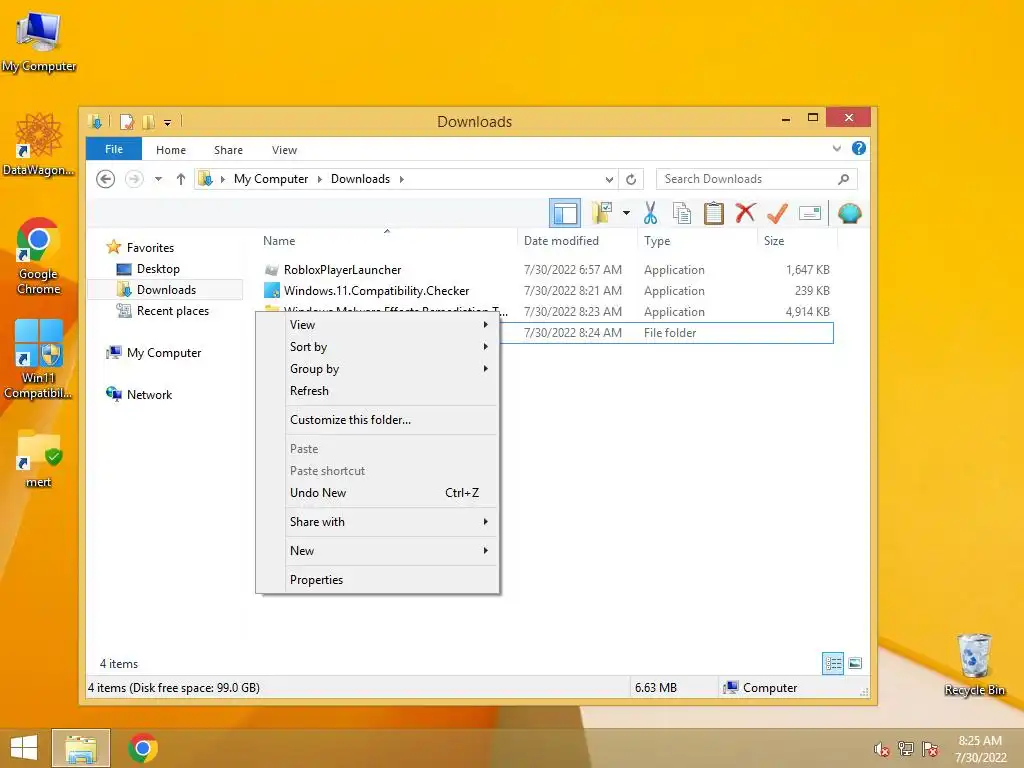Go back with the Back arrow
The image size is (1024, 768).
(x=105, y=179)
